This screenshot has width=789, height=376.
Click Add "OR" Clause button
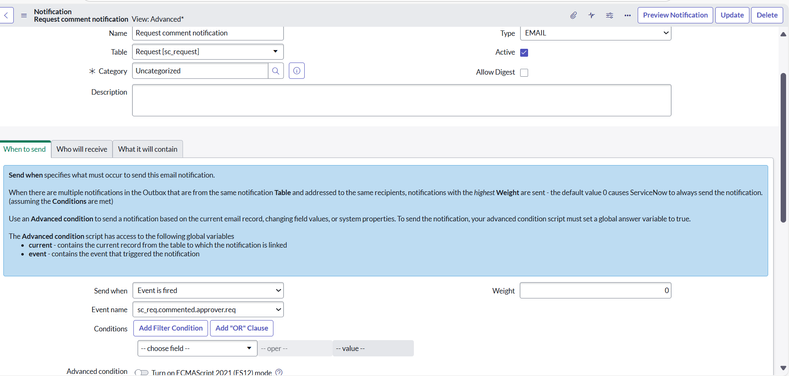242,328
